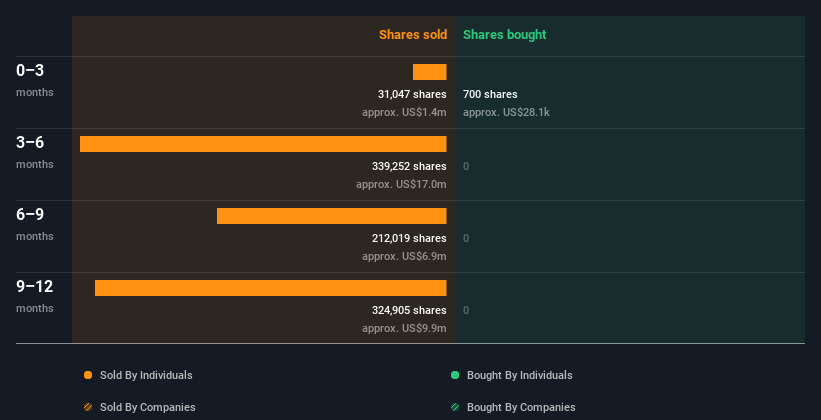The height and width of the screenshot is (420, 821).
Task: Click the 9–12 months row label
Action: 35,296
